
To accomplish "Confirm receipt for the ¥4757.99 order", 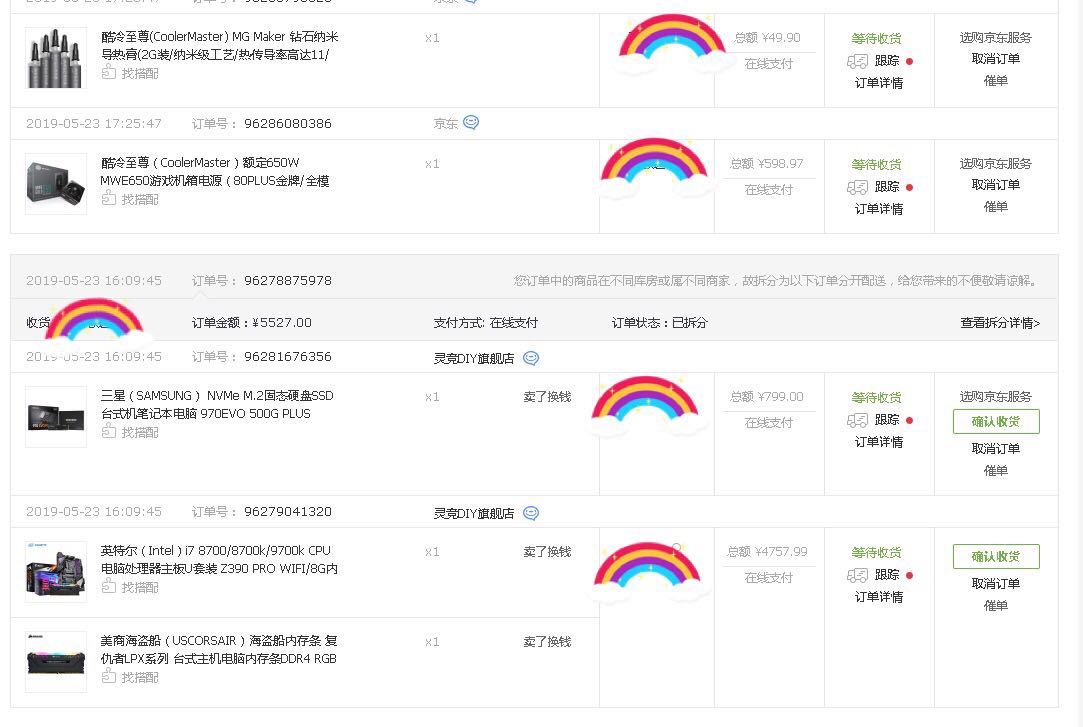I will pyautogui.click(x=996, y=556).
